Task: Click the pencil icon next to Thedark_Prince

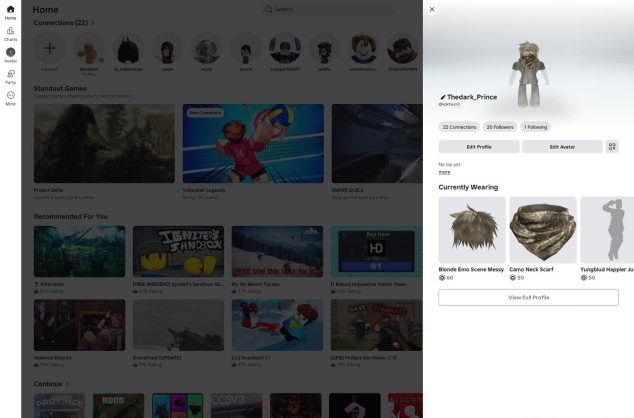Action: (x=442, y=98)
